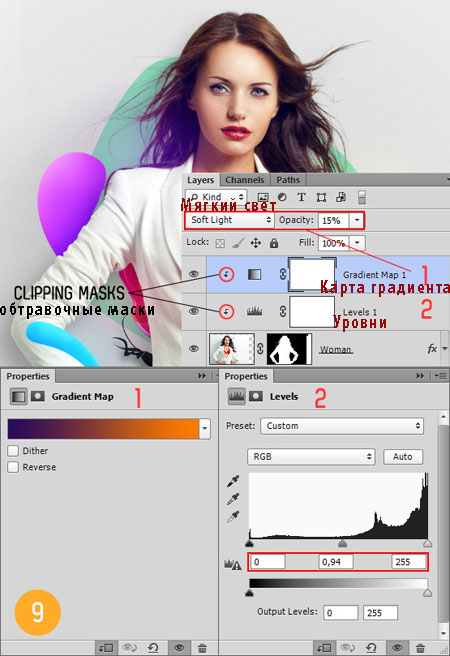Lock transparent pixels icon
Image resolution: width=450 pixels, height=656 pixels.
coord(220,243)
